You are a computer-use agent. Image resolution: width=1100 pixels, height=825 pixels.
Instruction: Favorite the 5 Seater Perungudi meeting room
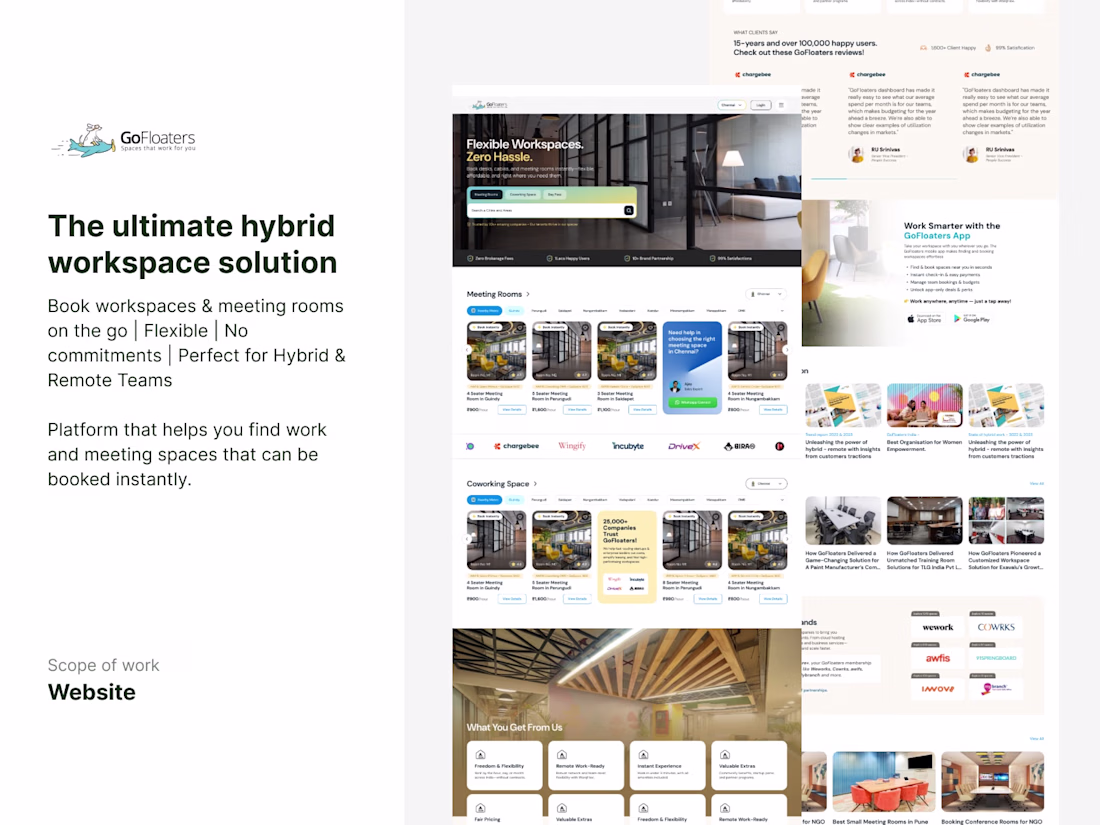[x=586, y=327]
